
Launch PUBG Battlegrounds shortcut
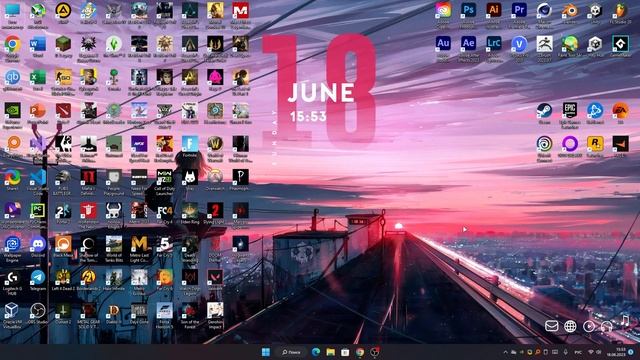63,177
